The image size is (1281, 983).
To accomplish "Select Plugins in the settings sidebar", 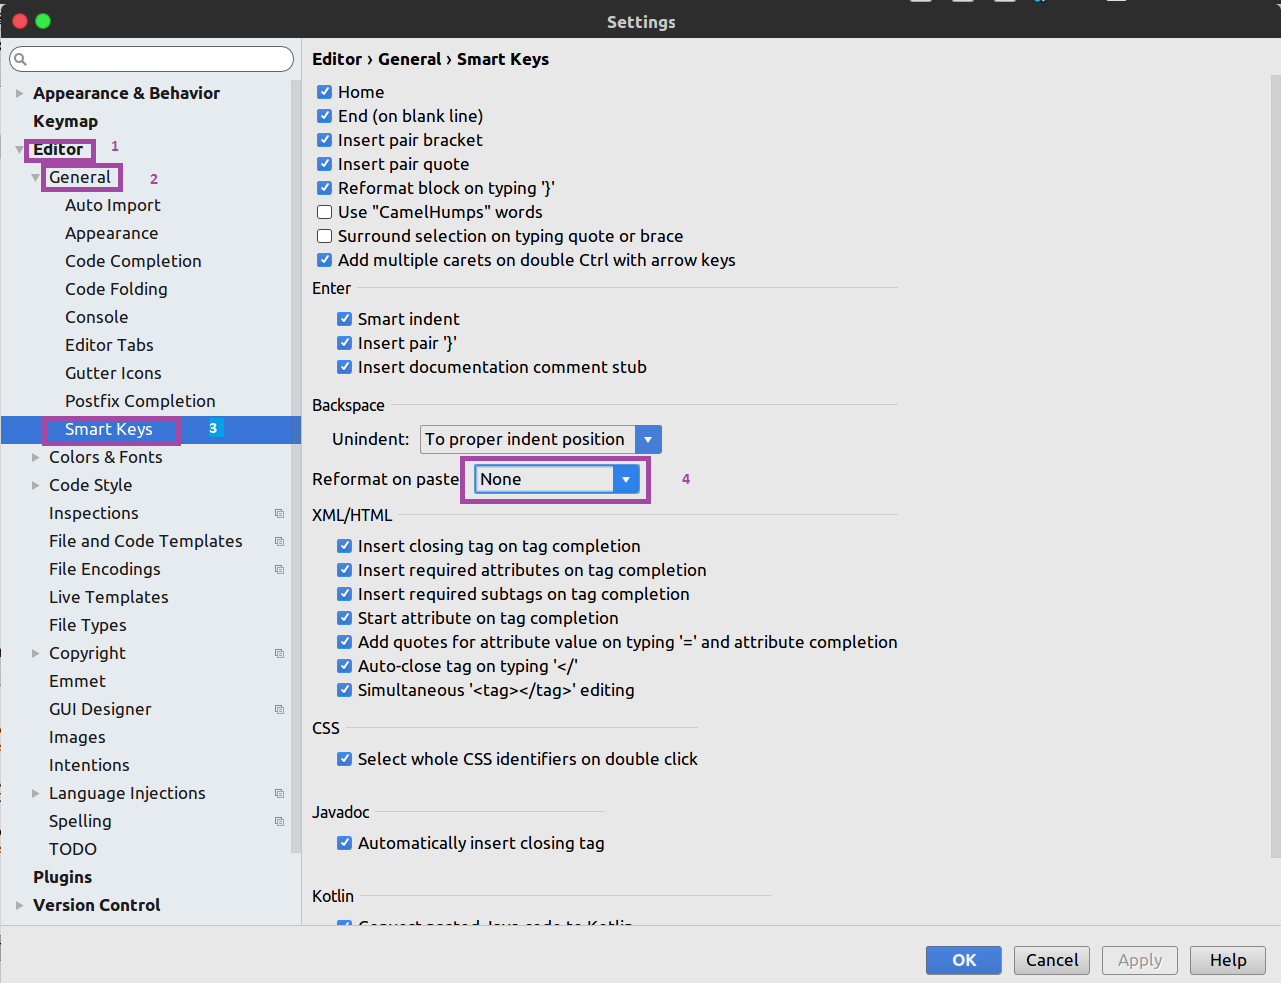I will coord(62,877).
